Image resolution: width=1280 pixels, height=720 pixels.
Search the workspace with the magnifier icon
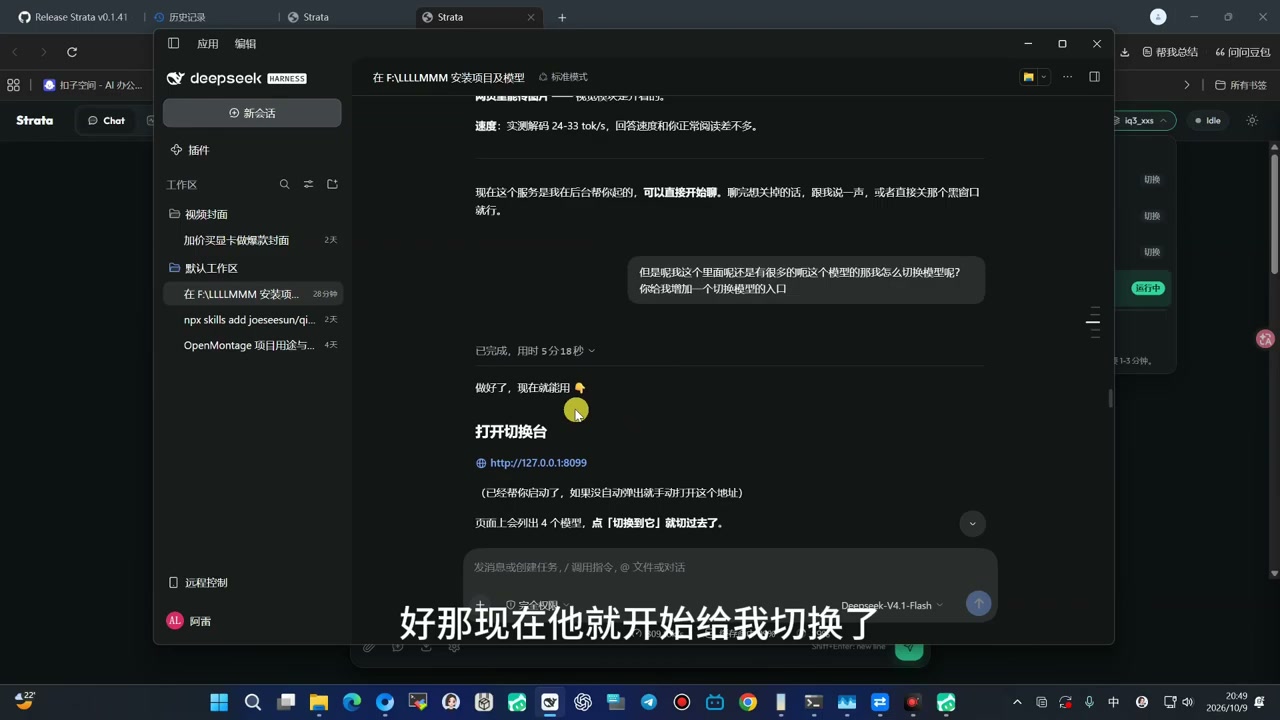[284, 184]
